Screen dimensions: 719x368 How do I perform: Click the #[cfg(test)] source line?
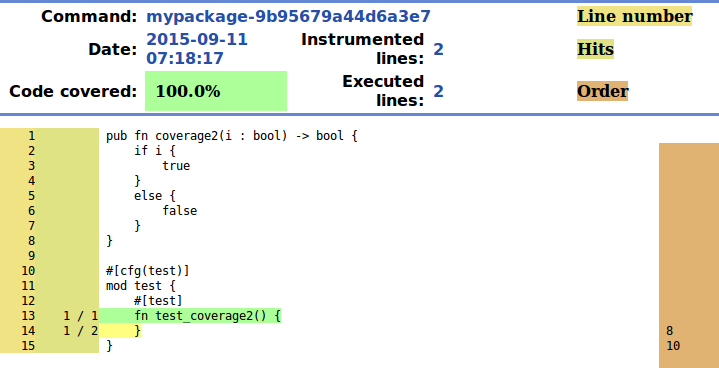click(x=148, y=271)
